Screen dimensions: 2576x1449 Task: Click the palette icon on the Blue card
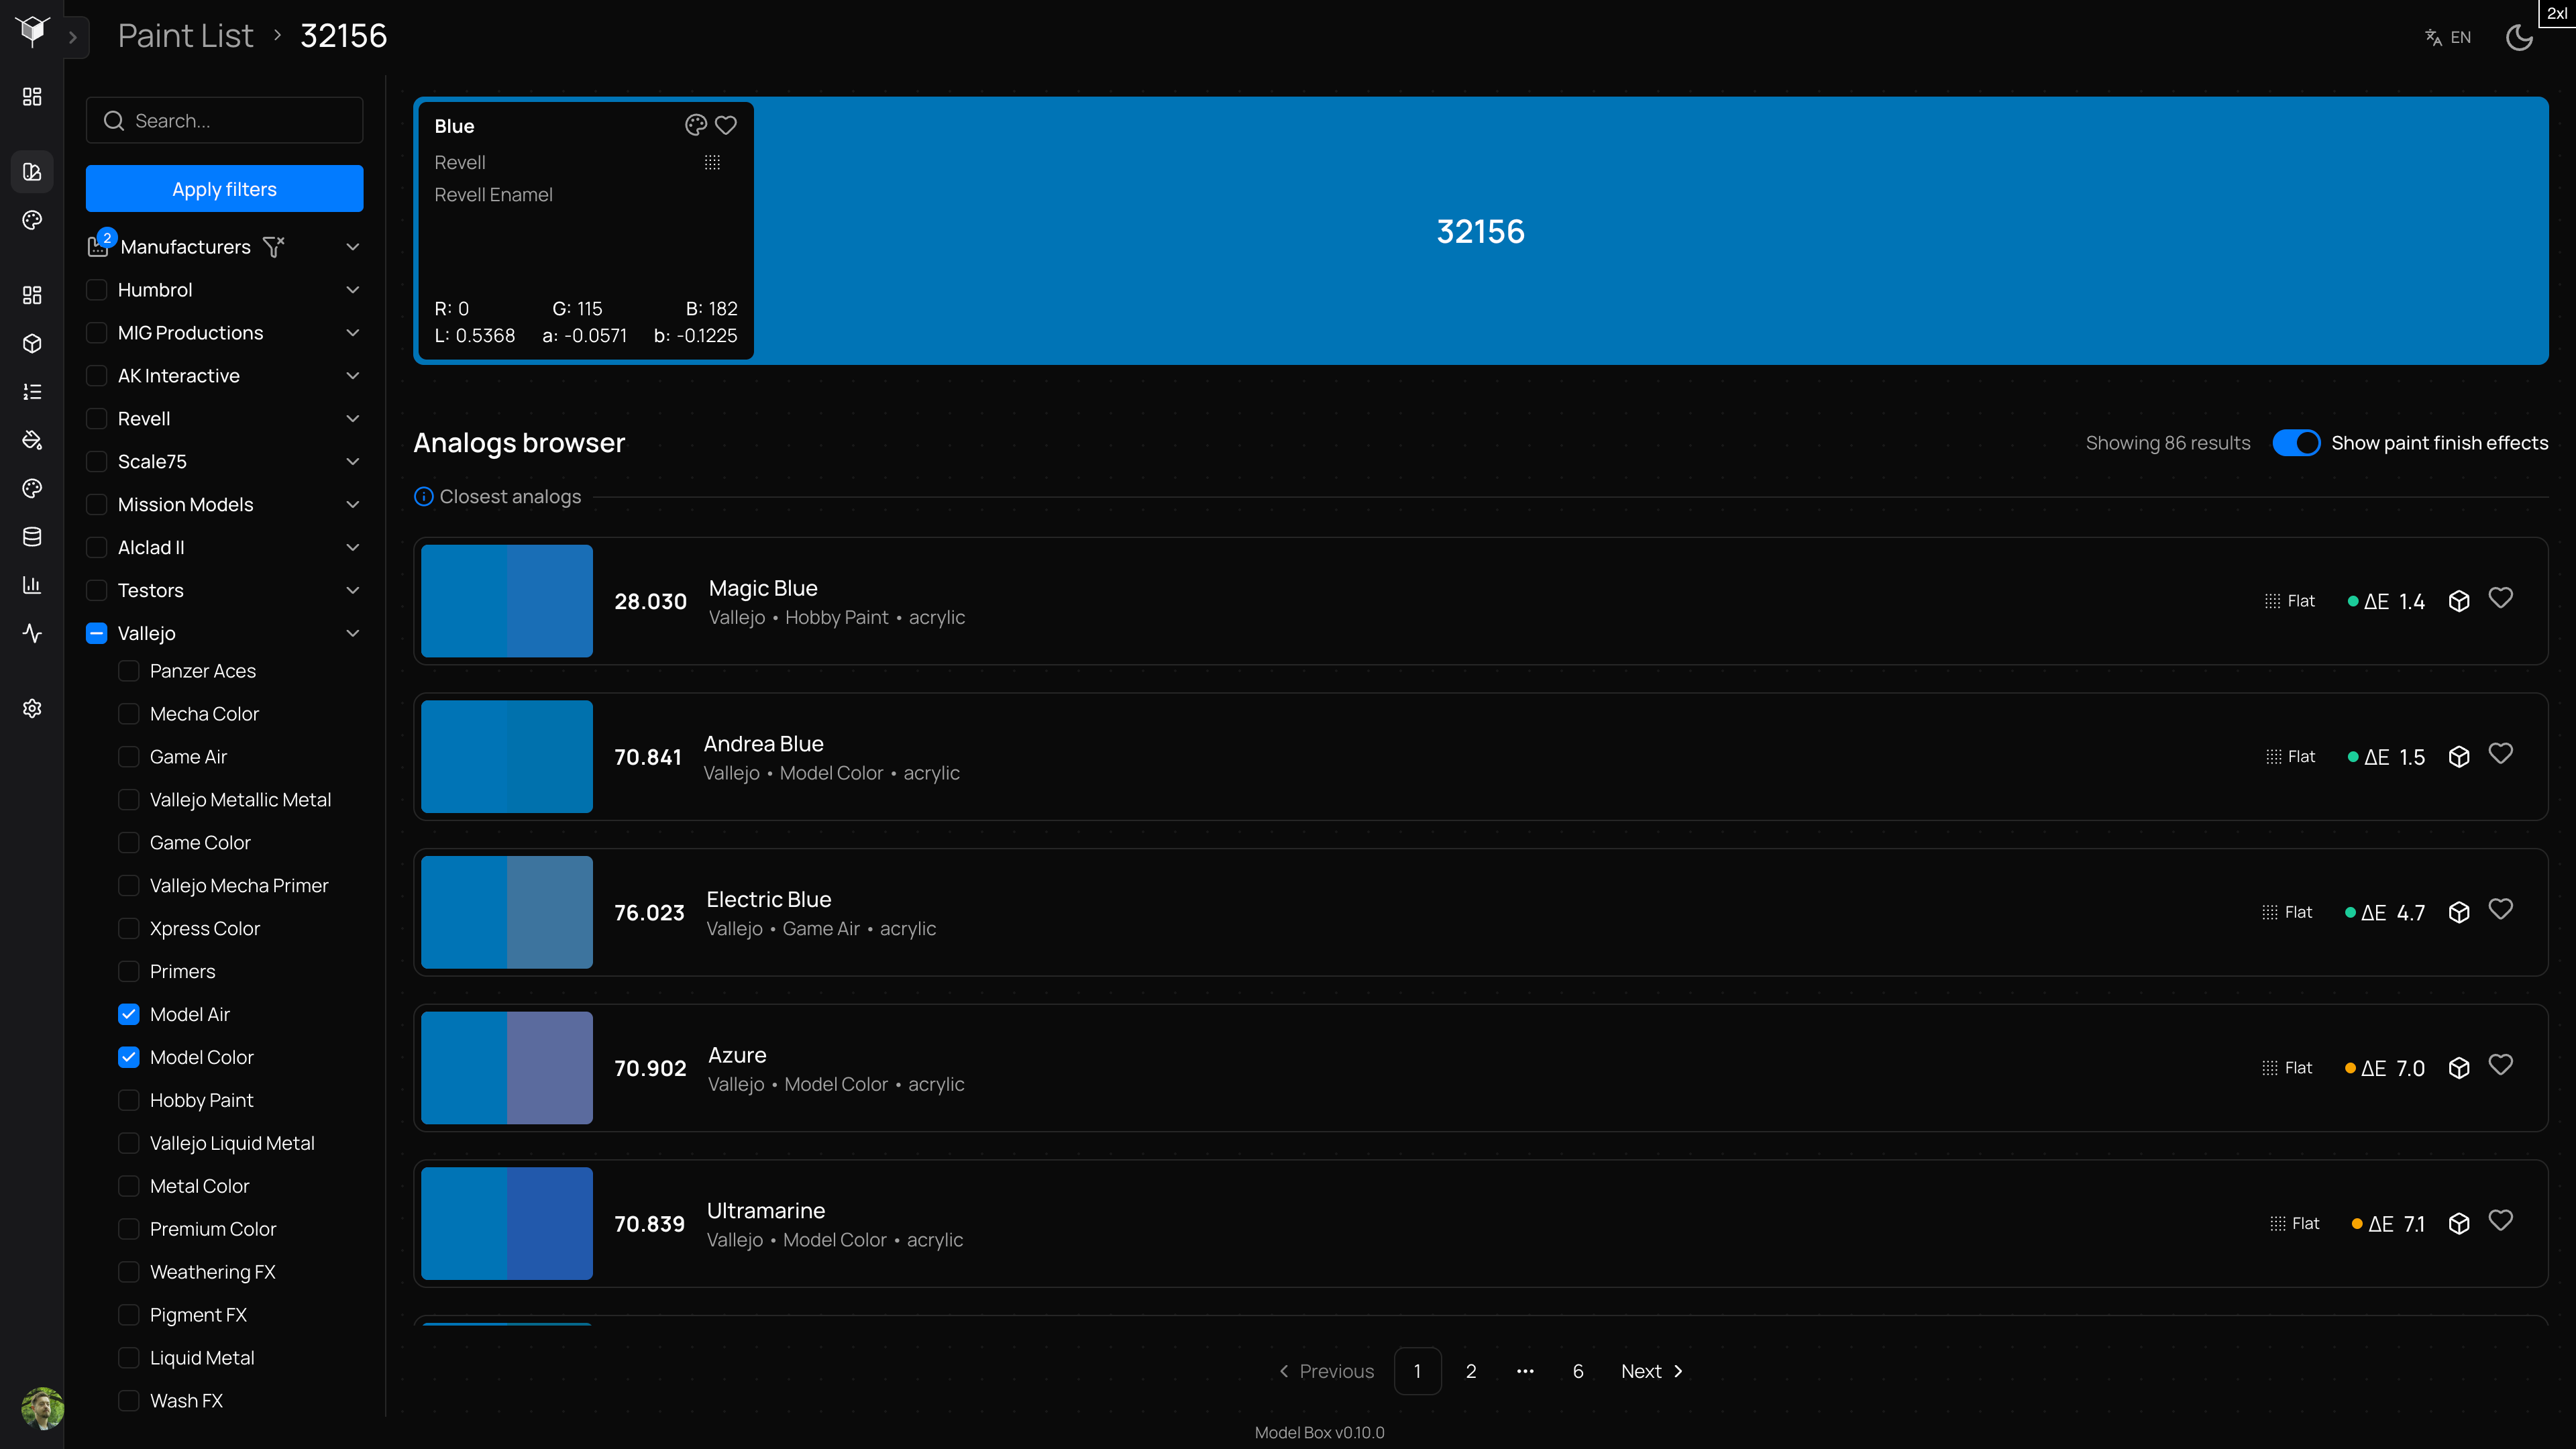point(695,125)
